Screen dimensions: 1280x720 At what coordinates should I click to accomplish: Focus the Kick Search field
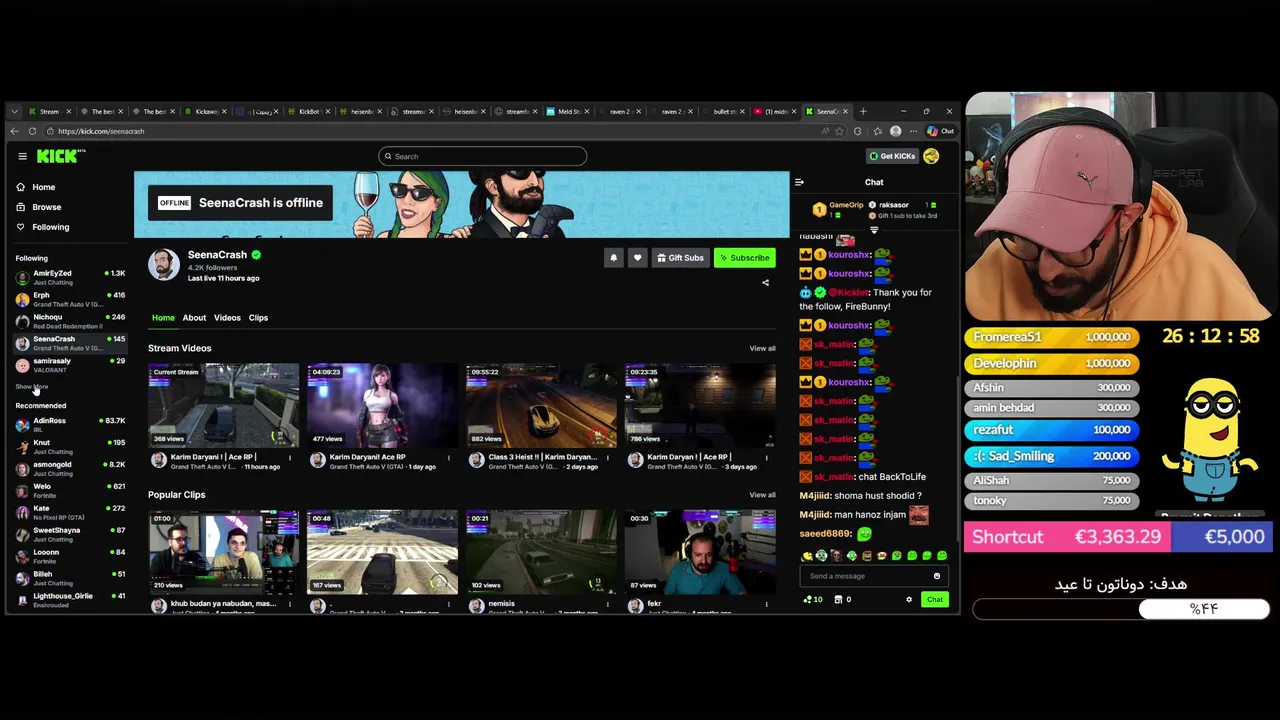click(x=482, y=156)
